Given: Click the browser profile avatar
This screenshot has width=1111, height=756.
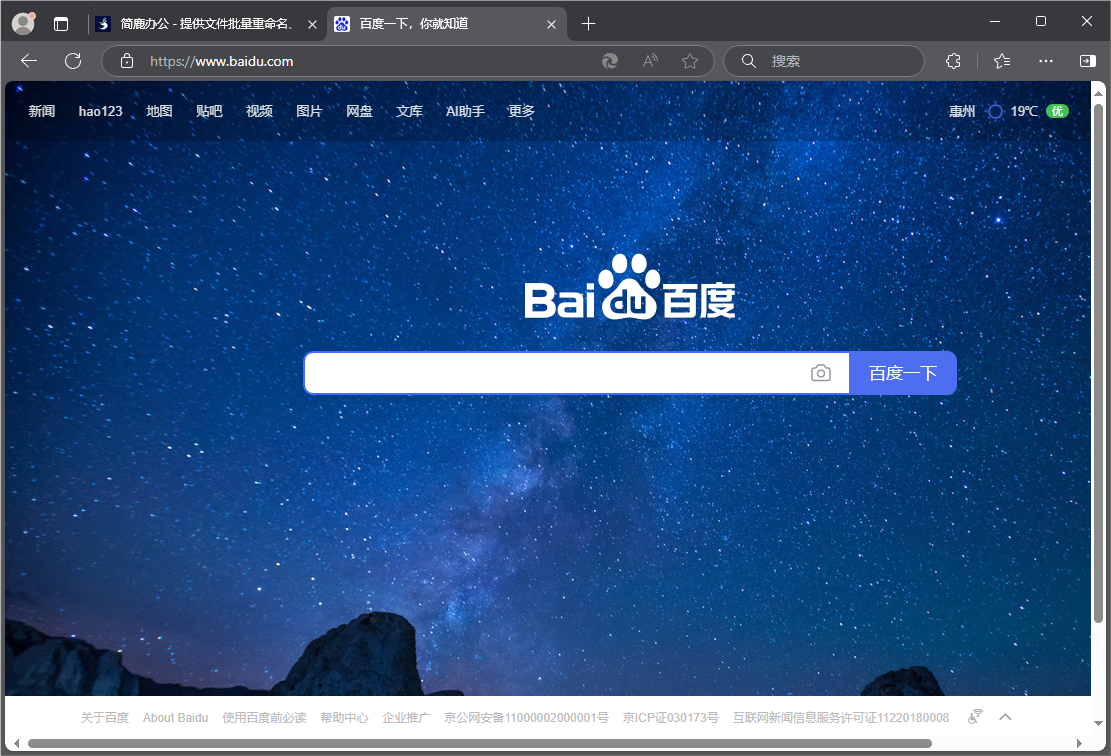Looking at the screenshot, I should (x=22, y=22).
